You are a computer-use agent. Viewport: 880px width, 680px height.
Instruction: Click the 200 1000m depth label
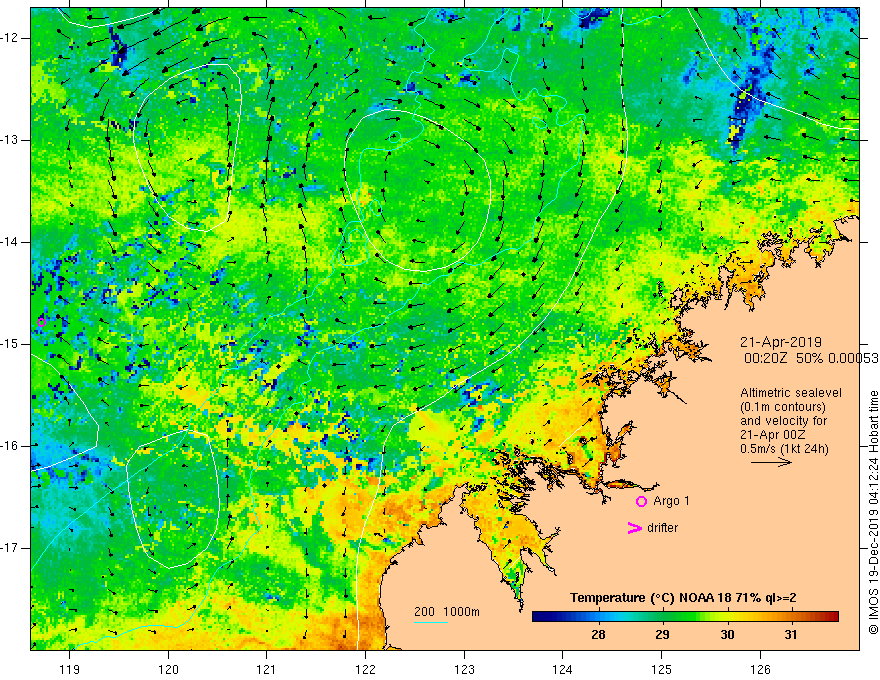(x=447, y=612)
